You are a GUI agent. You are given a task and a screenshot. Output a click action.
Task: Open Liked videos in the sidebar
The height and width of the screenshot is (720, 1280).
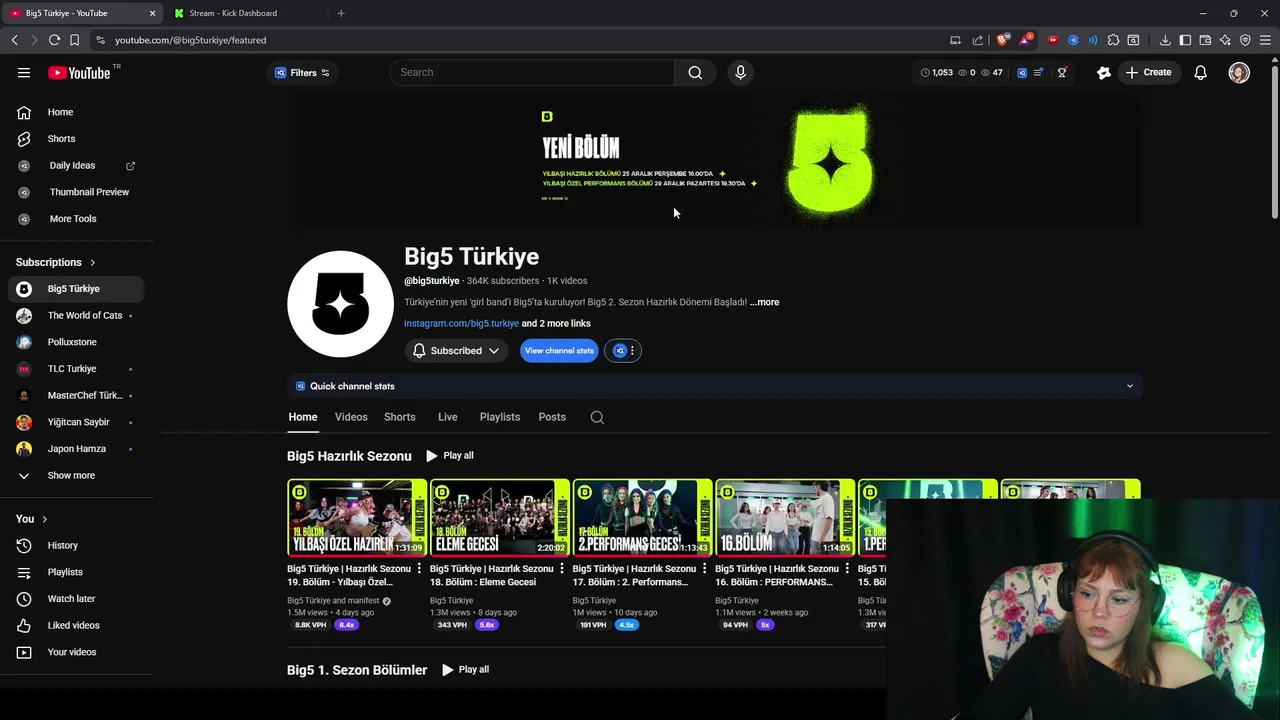[76, 625]
